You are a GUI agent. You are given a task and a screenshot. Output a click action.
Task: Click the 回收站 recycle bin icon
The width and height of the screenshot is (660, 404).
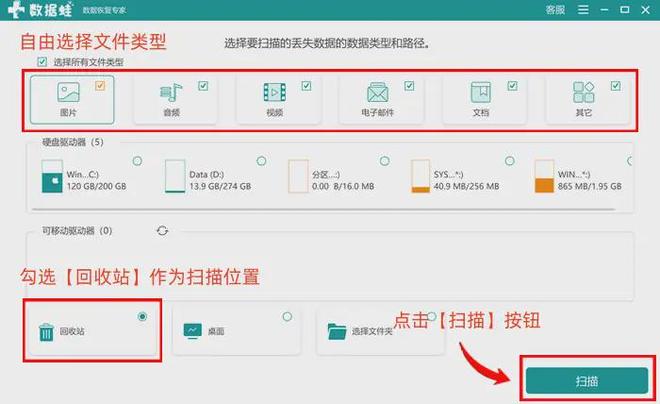tap(46, 332)
